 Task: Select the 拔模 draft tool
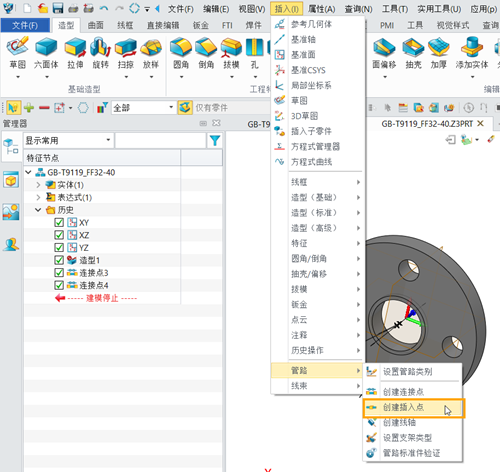click(231, 52)
